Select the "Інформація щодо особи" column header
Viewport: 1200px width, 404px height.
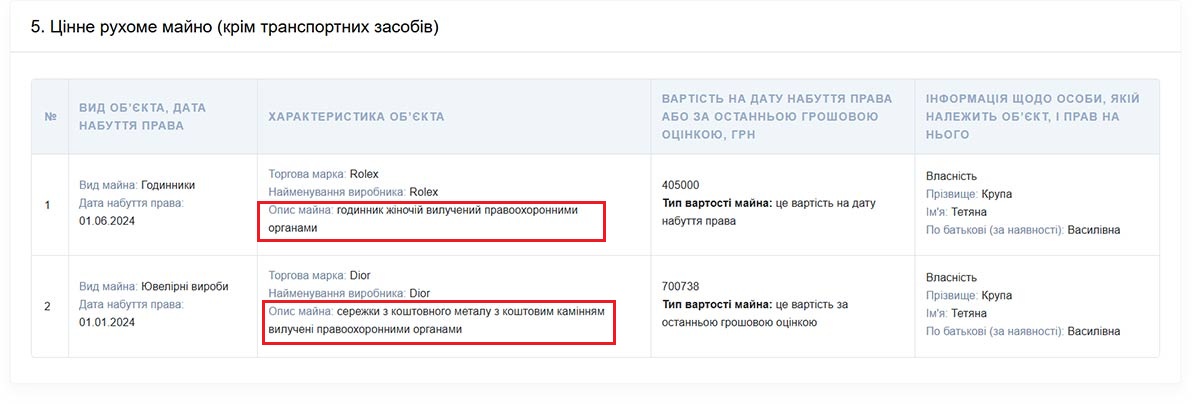tap(1033, 117)
